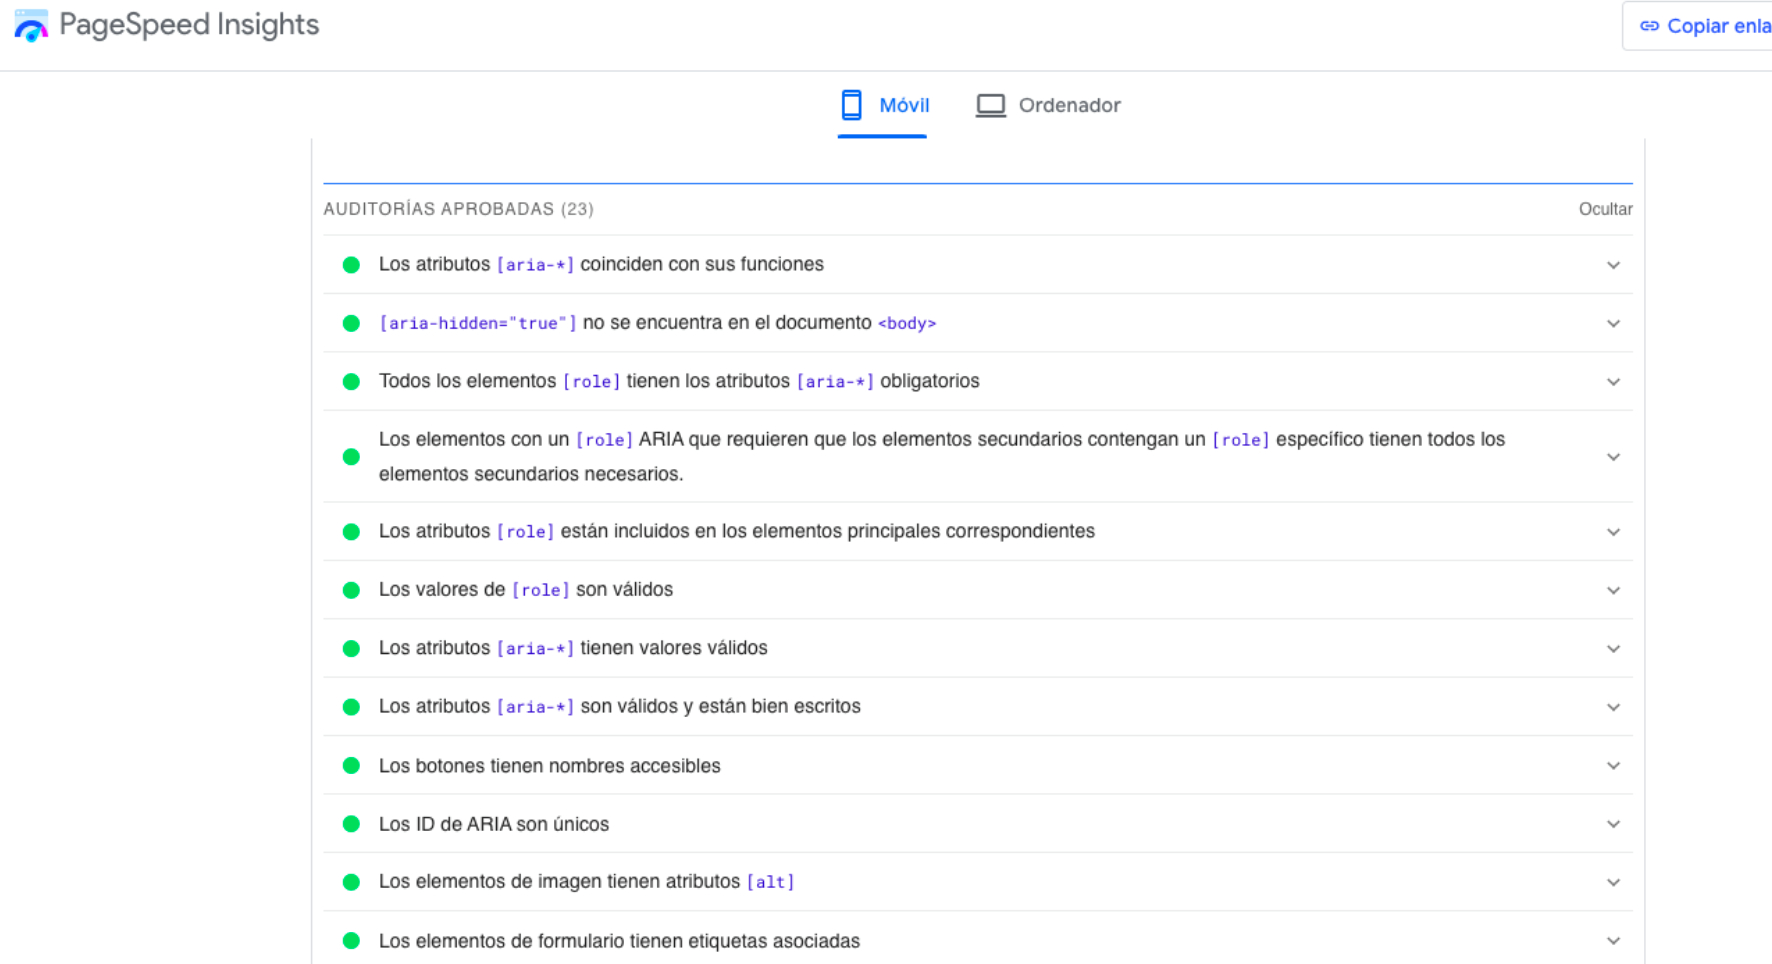Click text 'Los atributos [aria-*] tienen valores válidos'

point(573,648)
